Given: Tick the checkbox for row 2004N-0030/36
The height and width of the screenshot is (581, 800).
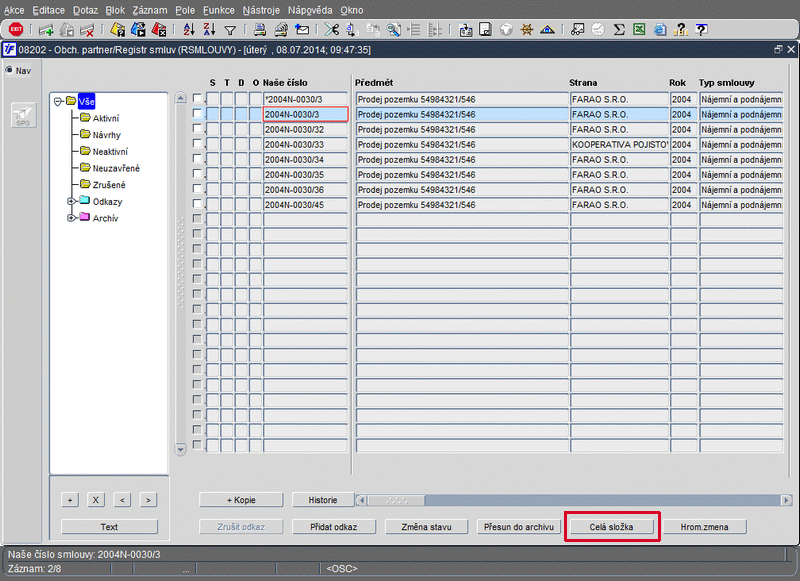Looking at the screenshot, I should [x=197, y=188].
